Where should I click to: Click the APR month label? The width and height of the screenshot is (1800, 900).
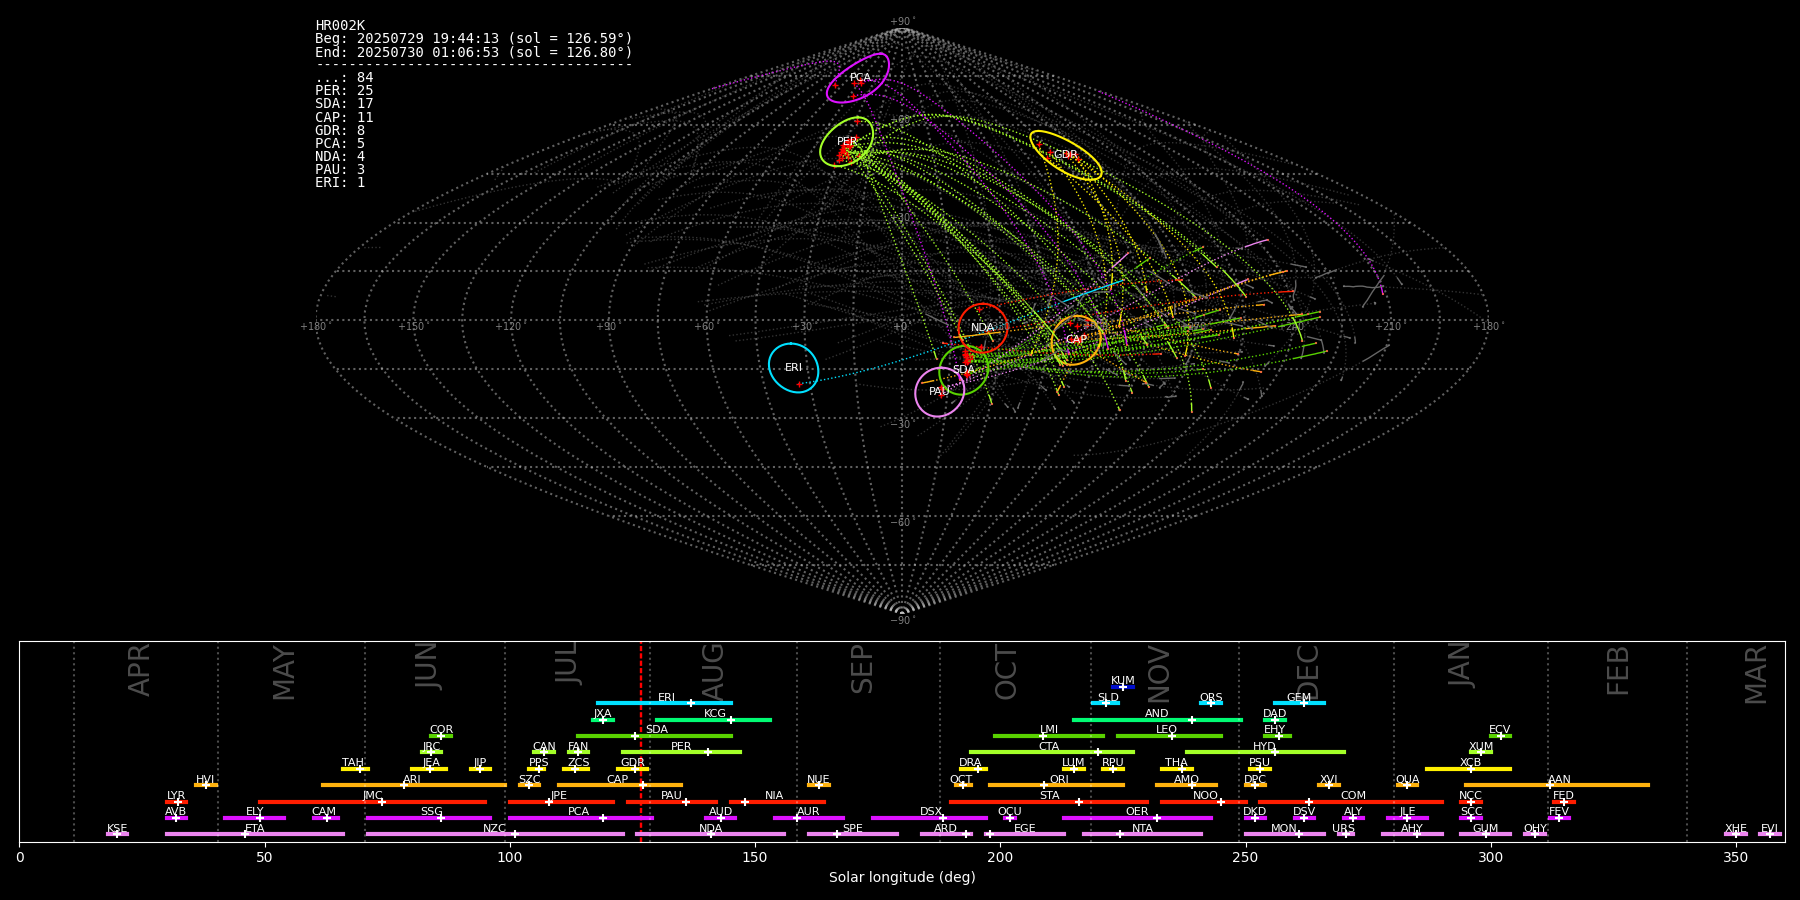(x=139, y=670)
